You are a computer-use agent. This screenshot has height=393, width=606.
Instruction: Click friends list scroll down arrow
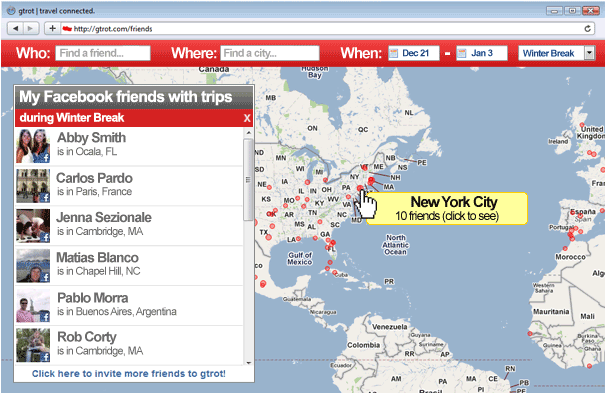pyautogui.click(x=249, y=363)
